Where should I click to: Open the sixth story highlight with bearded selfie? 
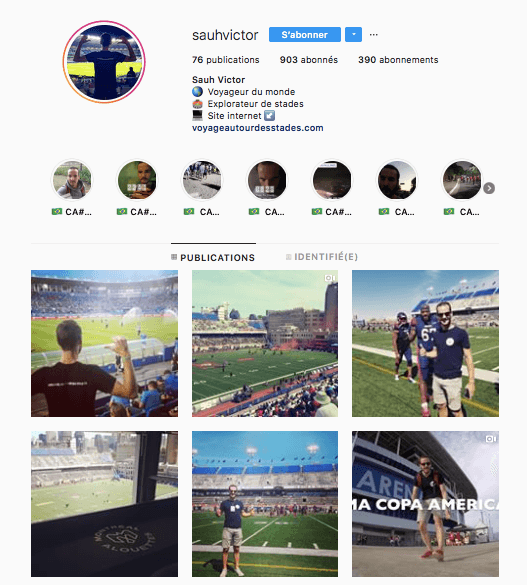[397, 180]
